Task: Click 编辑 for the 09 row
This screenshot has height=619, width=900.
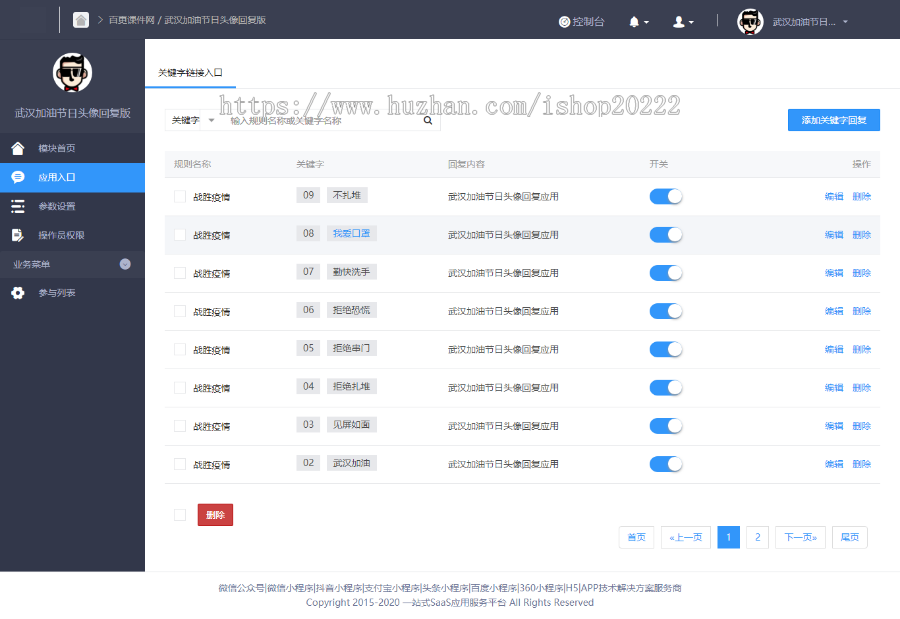Action: click(x=834, y=196)
